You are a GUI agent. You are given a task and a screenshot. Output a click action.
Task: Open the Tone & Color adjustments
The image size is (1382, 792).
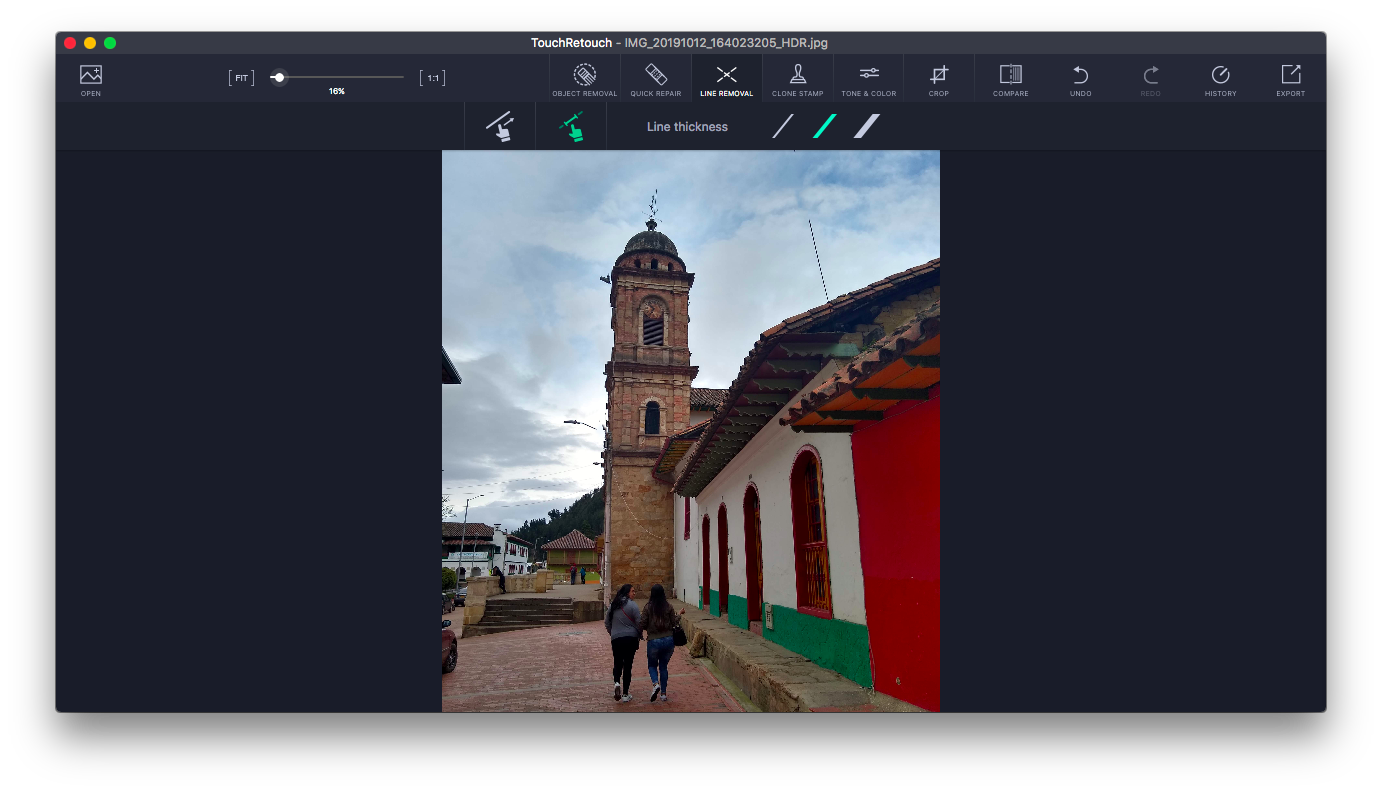tap(868, 79)
